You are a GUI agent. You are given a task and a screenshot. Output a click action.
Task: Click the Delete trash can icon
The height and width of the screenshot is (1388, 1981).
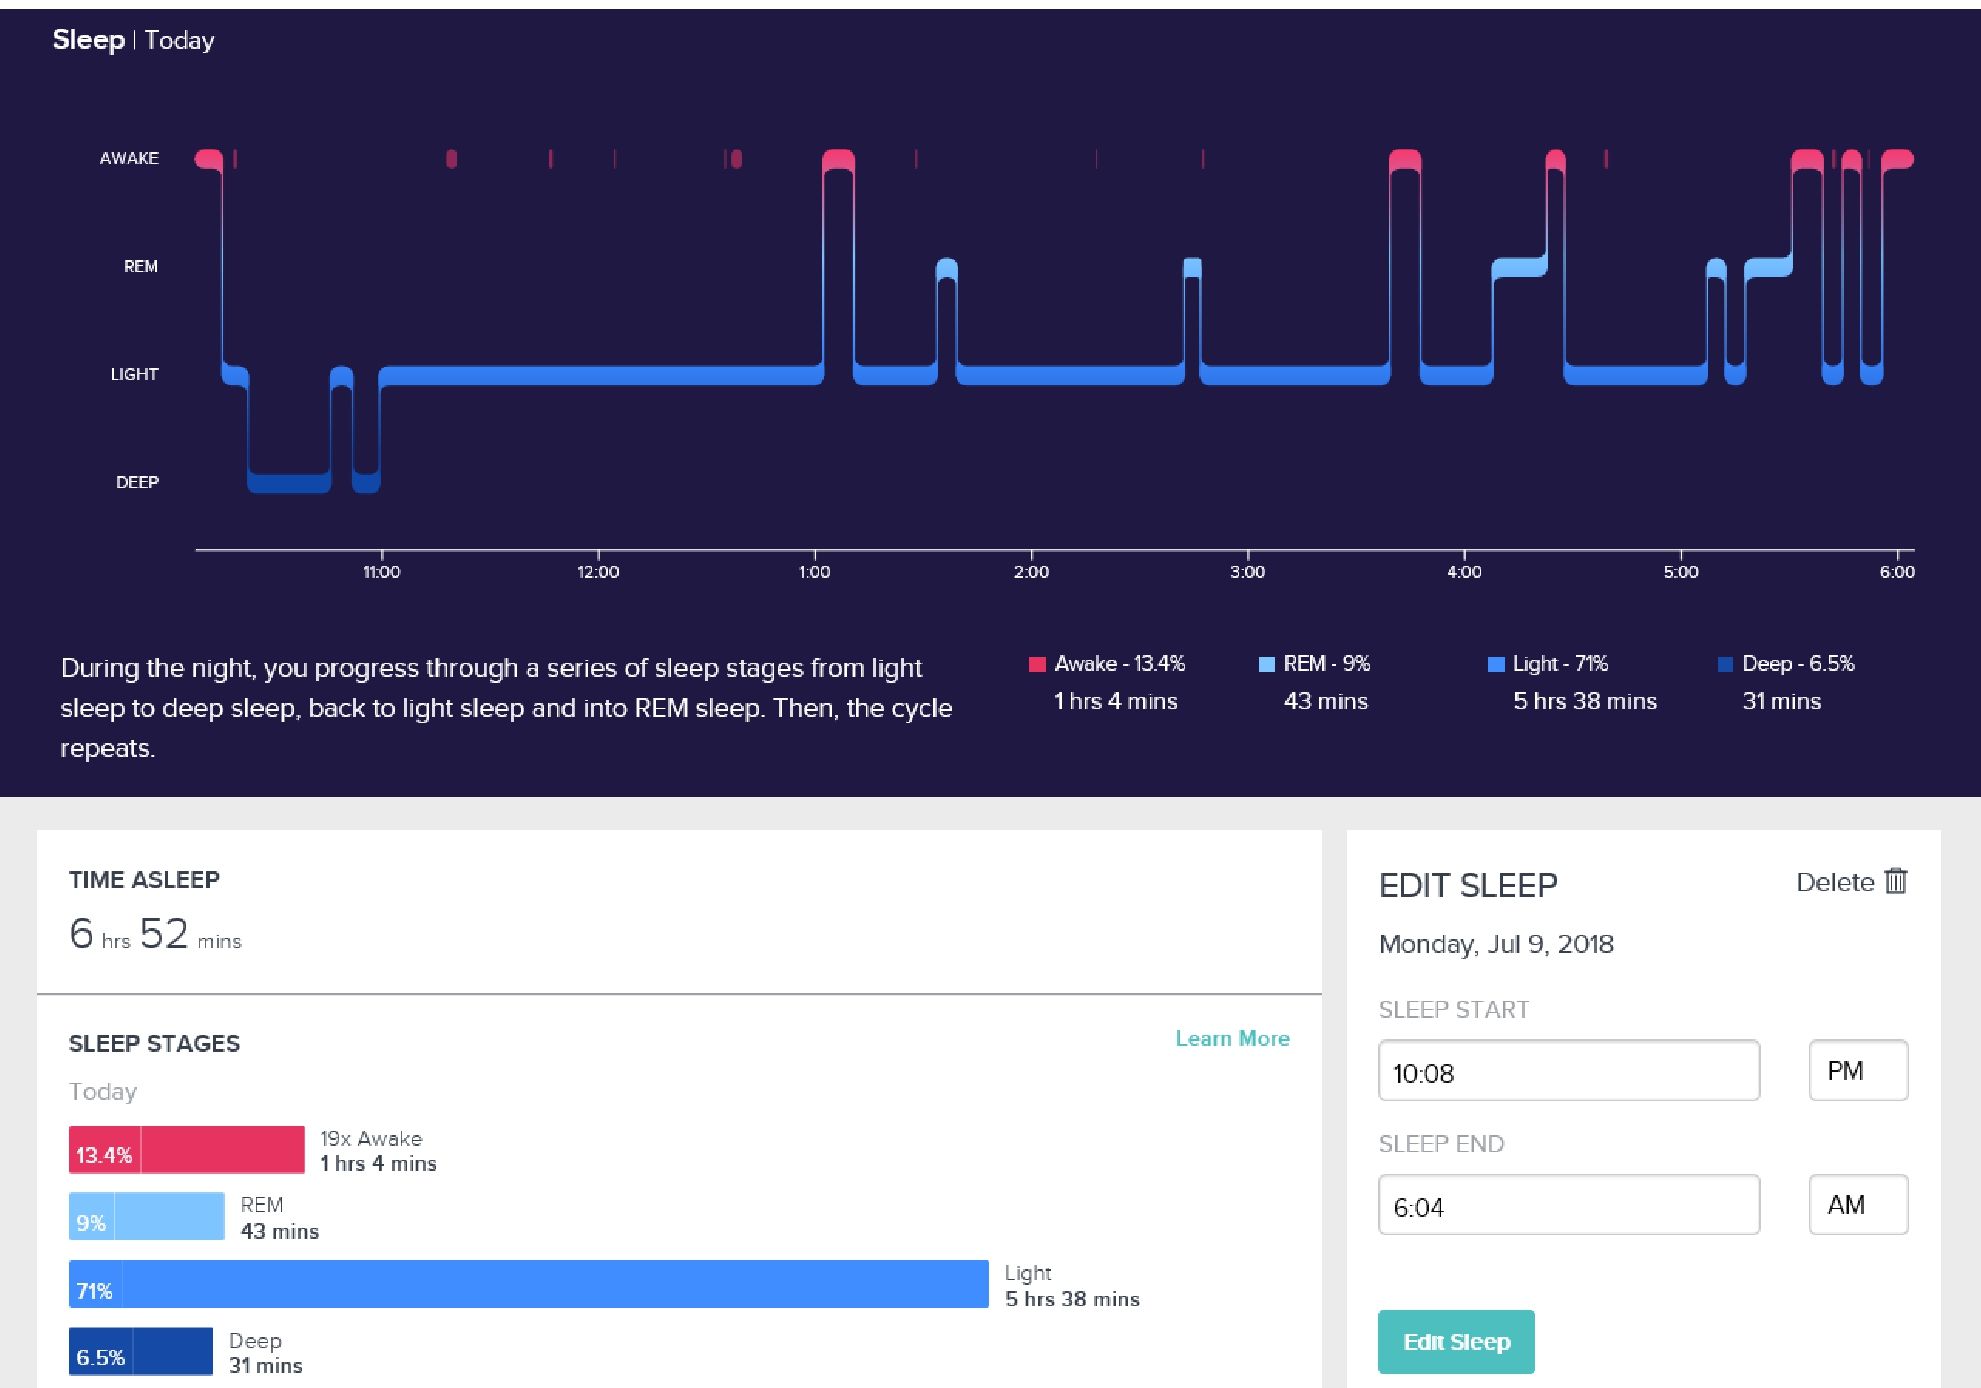tap(1896, 881)
